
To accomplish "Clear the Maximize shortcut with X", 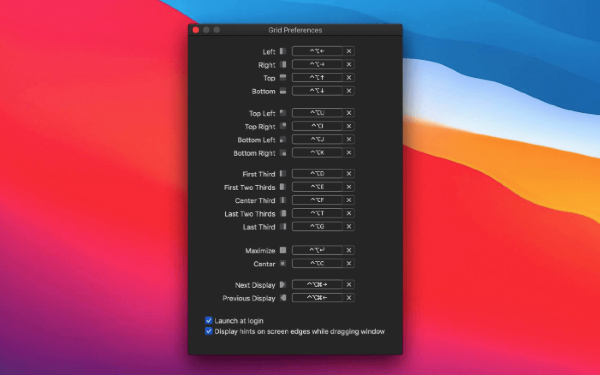I will (349, 250).
